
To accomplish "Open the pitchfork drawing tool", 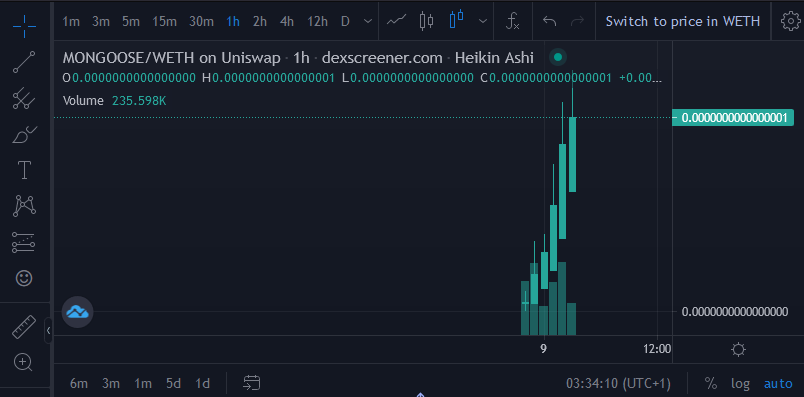I will [x=24, y=98].
